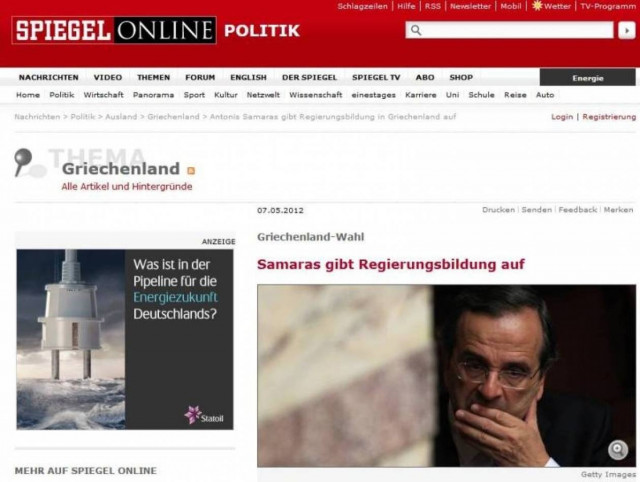This screenshot has height=482, width=640.
Task: Open the Energie dark tab
Action: pos(587,78)
